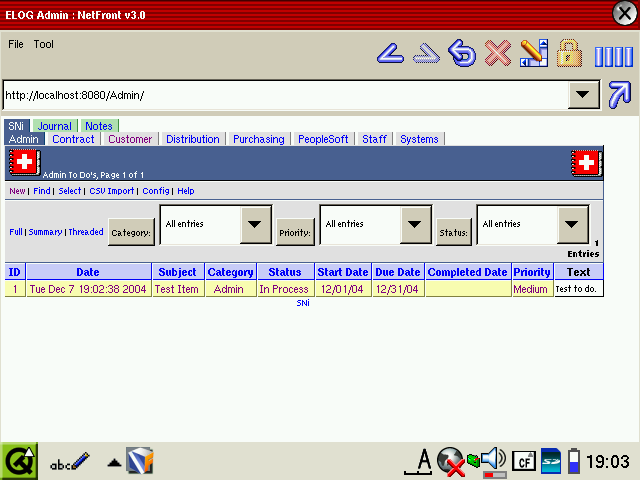Click the pencil edit toolbar icon
Viewport: 640px width, 480px height.
click(534, 53)
